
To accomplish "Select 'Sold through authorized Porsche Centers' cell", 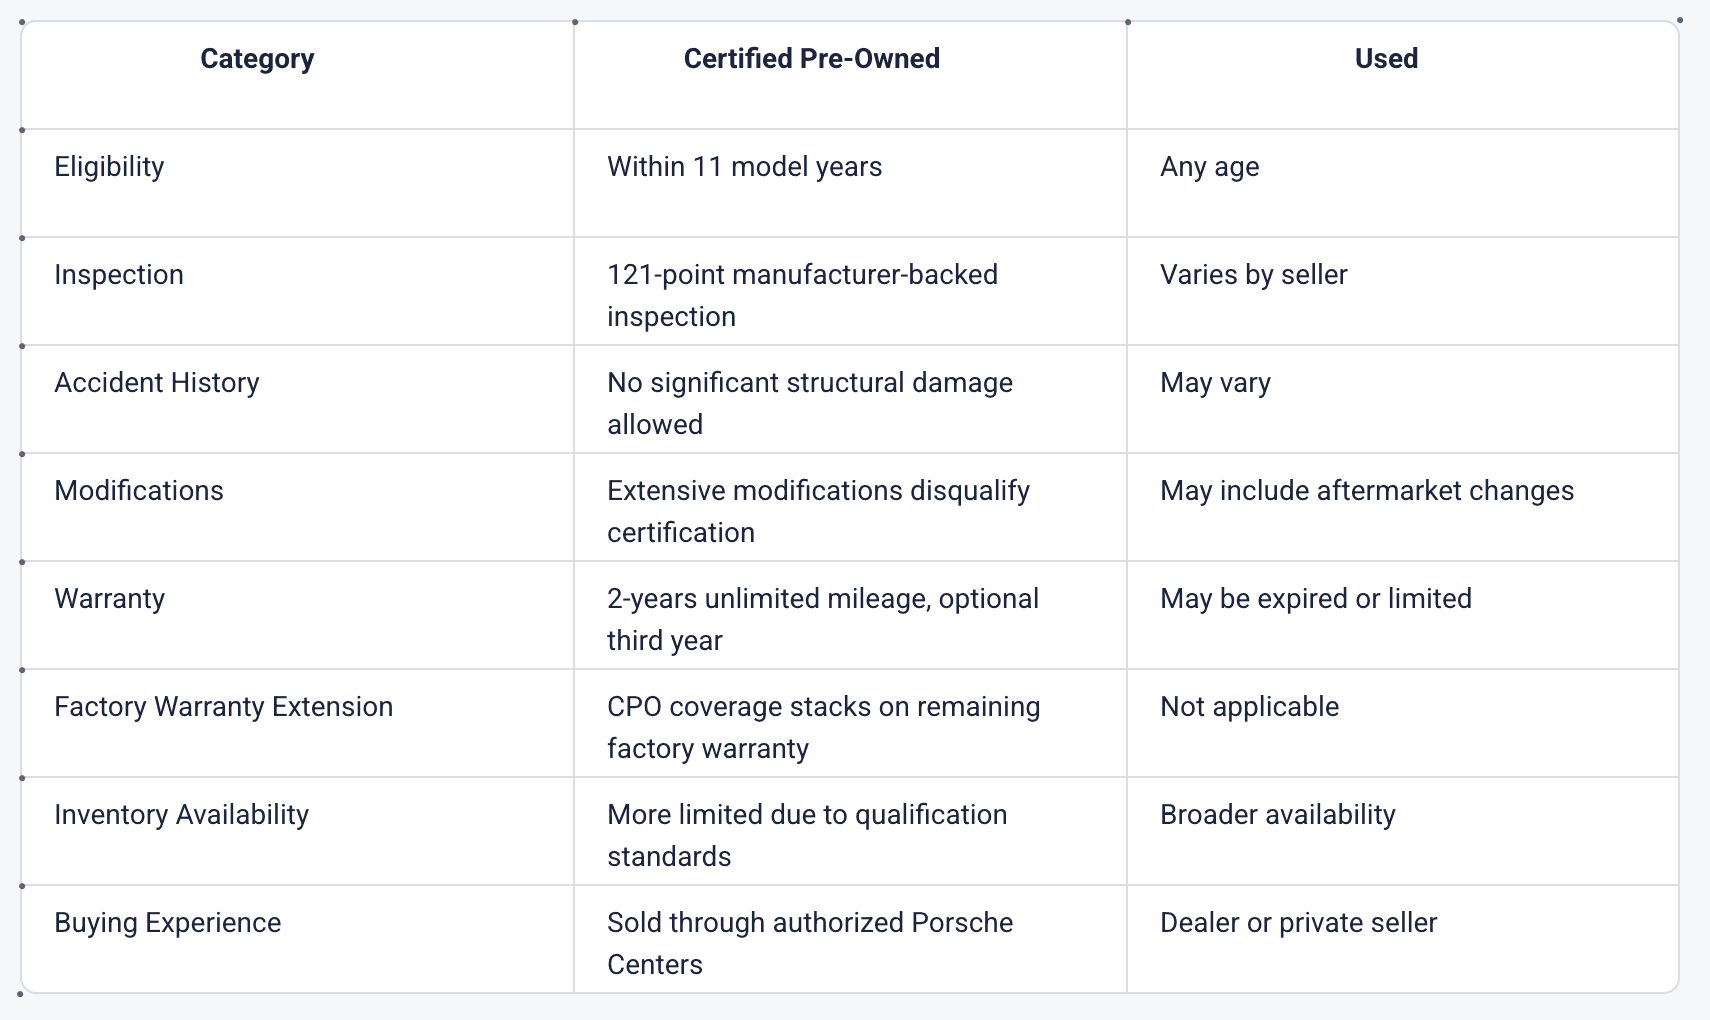I will (x=809, y=943).
